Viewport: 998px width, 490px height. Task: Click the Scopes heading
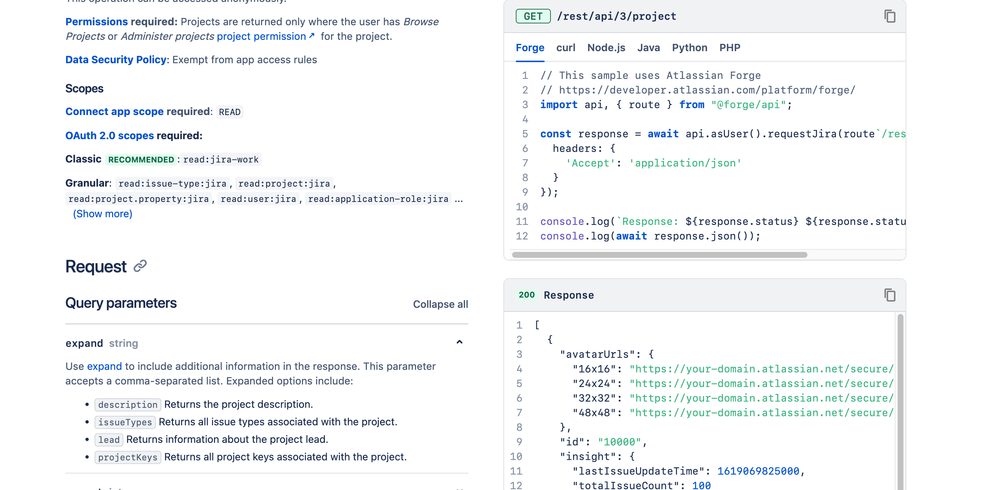(84, 88)
